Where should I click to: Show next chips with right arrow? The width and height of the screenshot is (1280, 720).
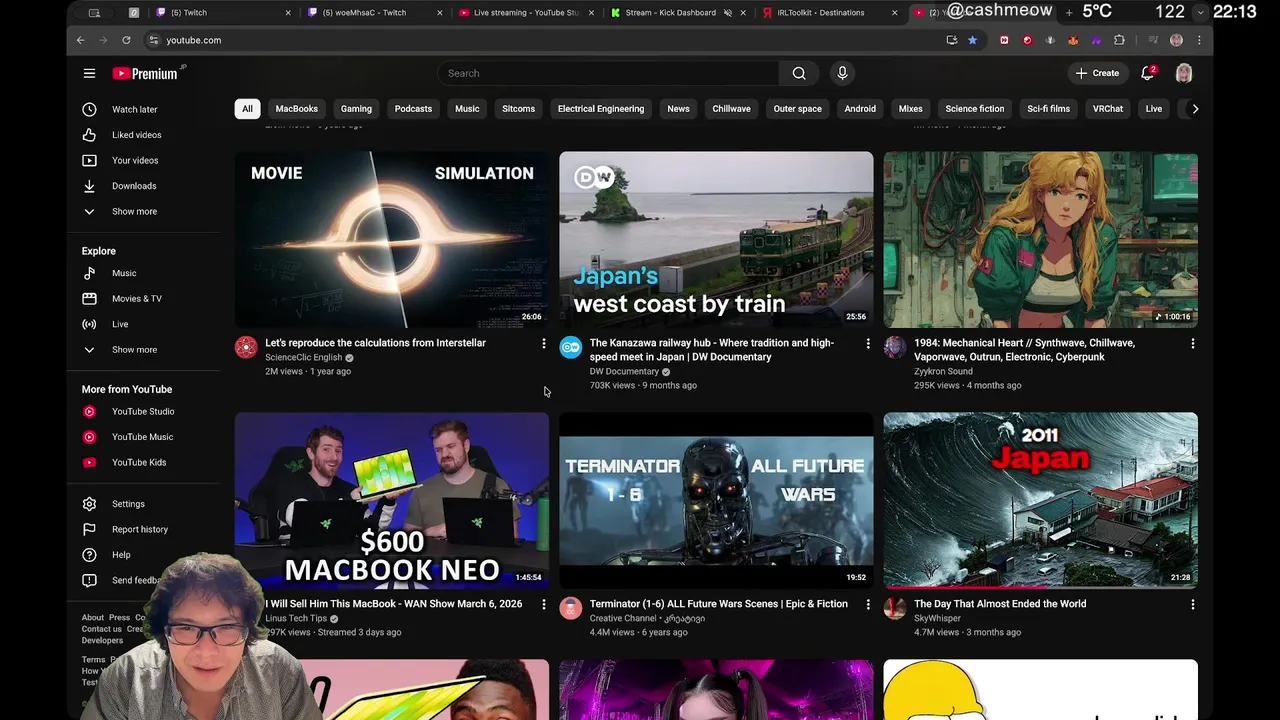(x=1194, y=109)
